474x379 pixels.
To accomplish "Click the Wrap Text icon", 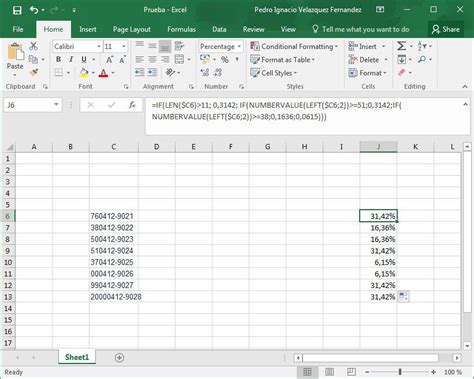I will pos(179,46).
